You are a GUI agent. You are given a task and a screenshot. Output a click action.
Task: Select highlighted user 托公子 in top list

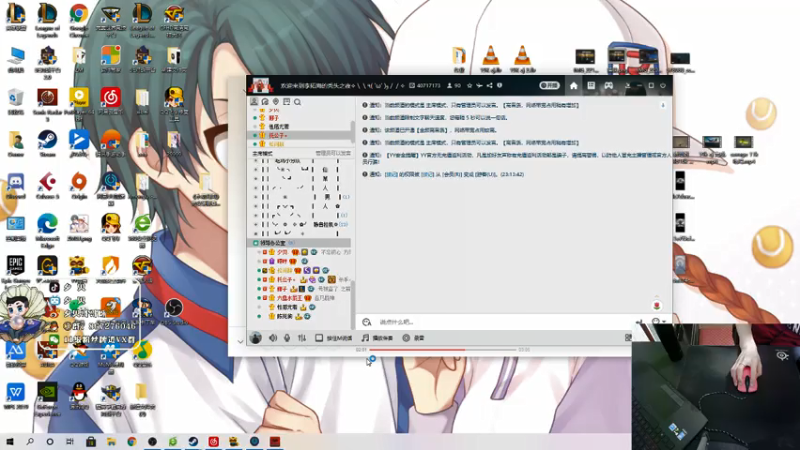click(301, 135)
